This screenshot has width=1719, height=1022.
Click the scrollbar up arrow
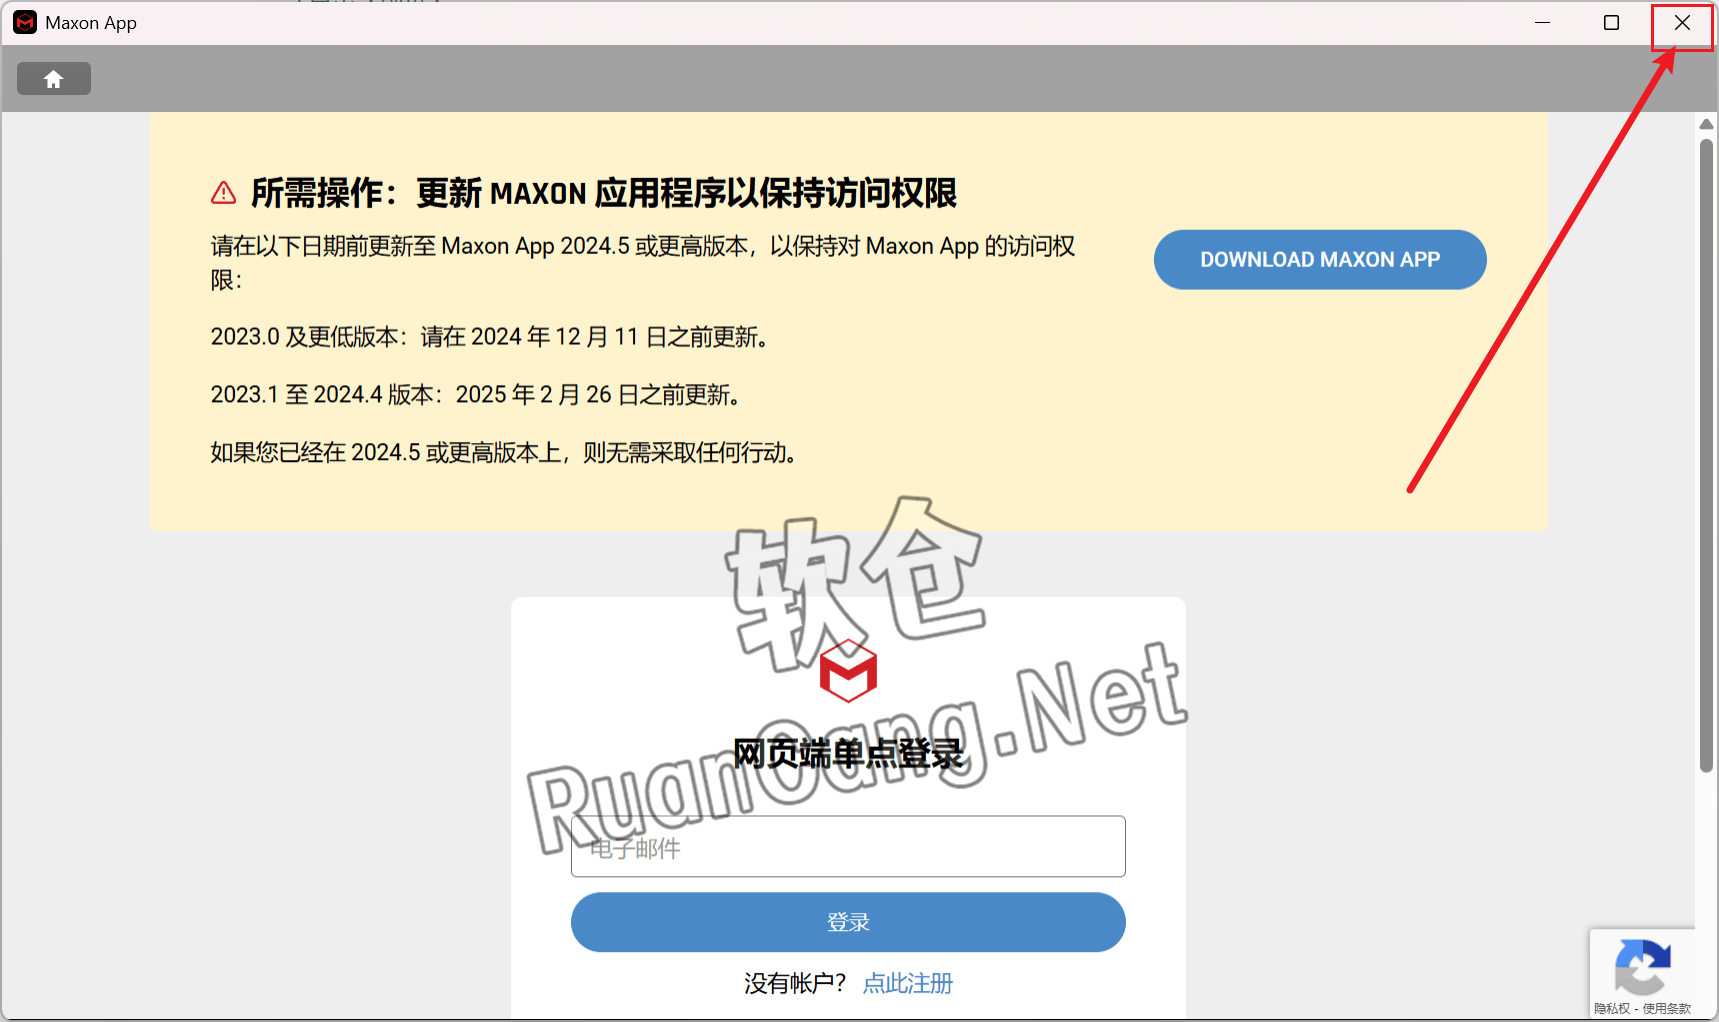tap(1706, 124)
